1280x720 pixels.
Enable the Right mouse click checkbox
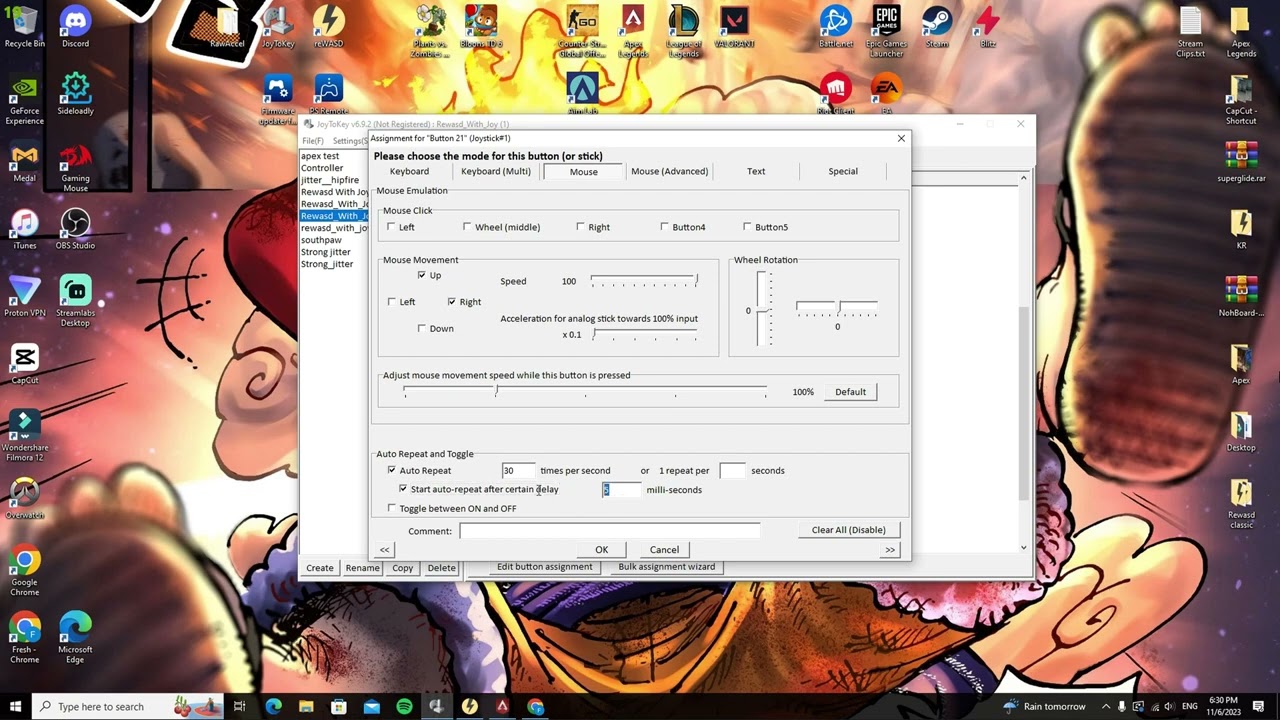[x=580, y=227]
